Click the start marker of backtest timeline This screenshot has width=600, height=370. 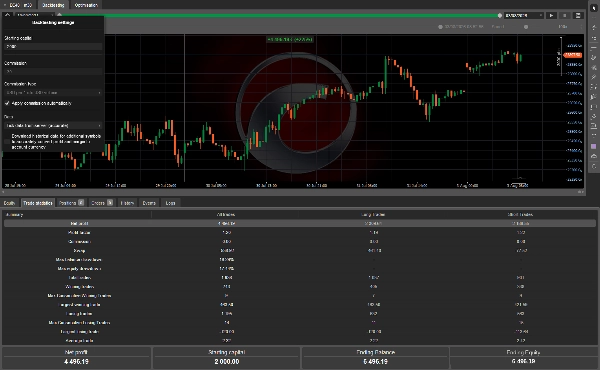59,15
